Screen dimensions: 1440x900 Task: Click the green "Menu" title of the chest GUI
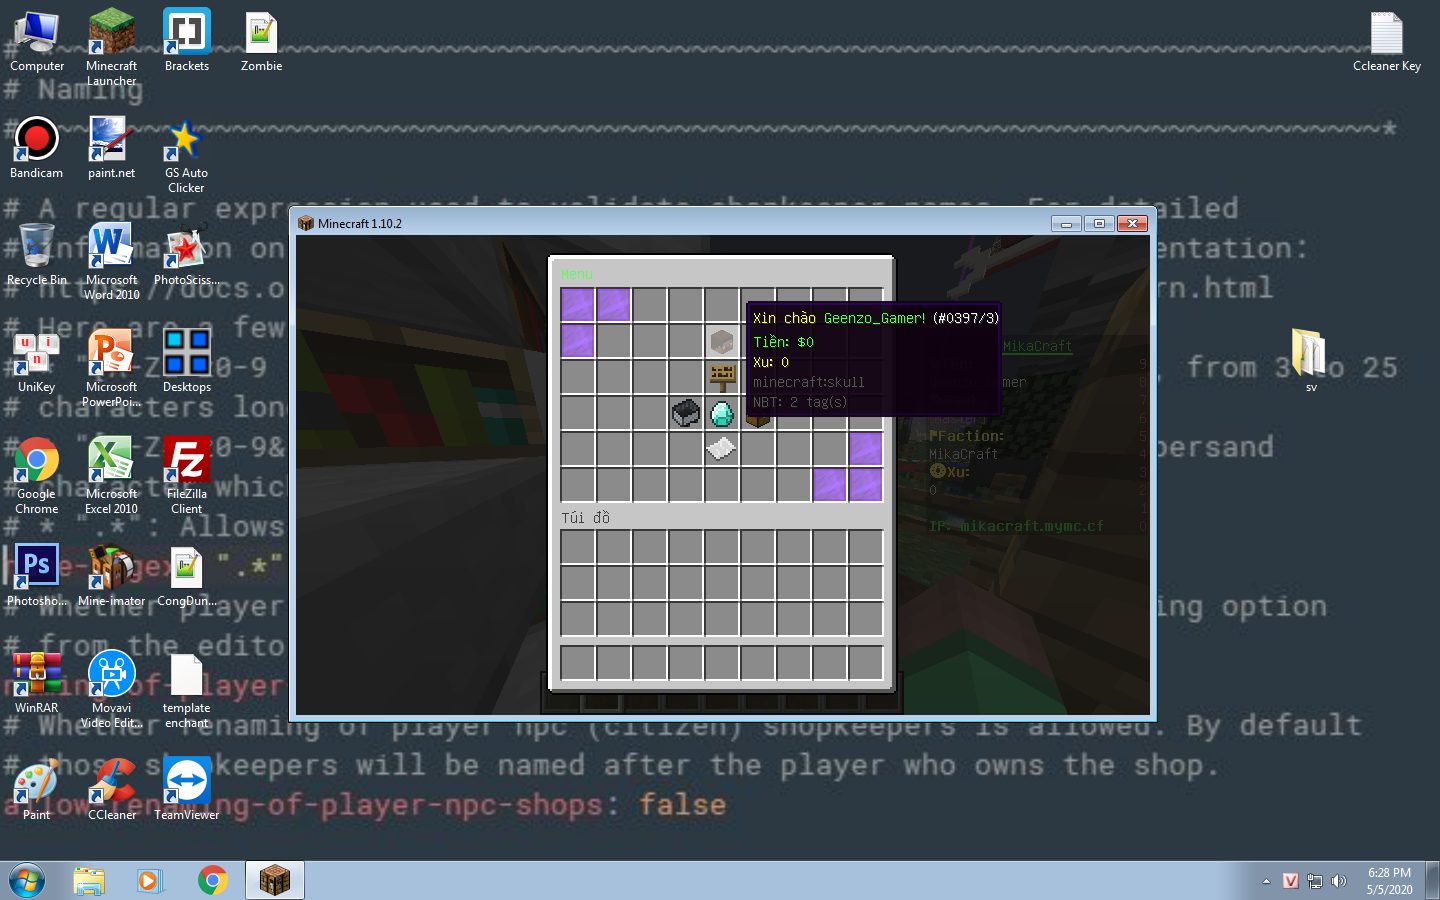tap(576, 274)
